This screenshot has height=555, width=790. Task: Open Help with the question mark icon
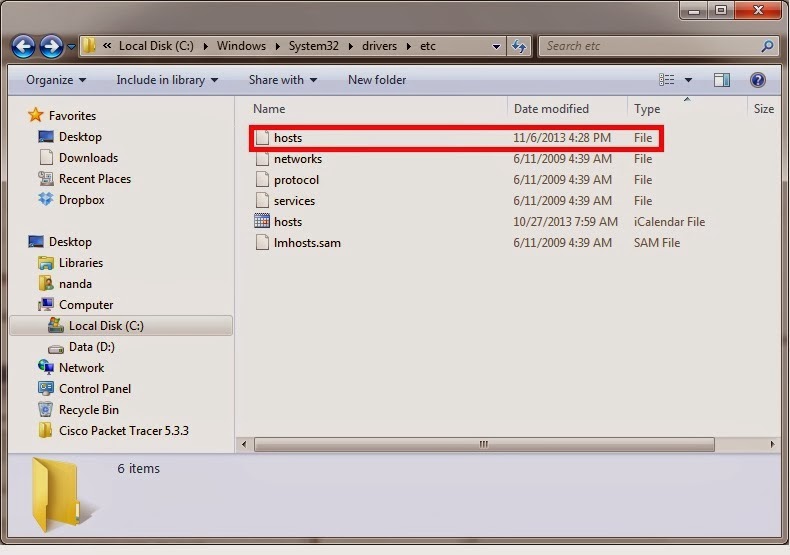(757, 80)
